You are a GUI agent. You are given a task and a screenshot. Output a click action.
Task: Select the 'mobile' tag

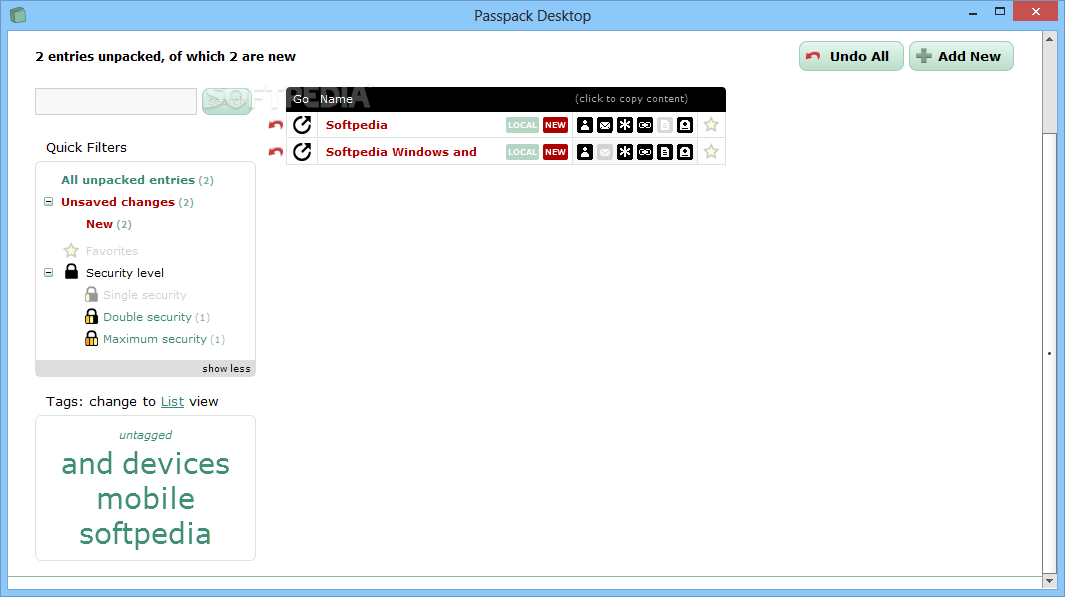(x=145, y=499)
